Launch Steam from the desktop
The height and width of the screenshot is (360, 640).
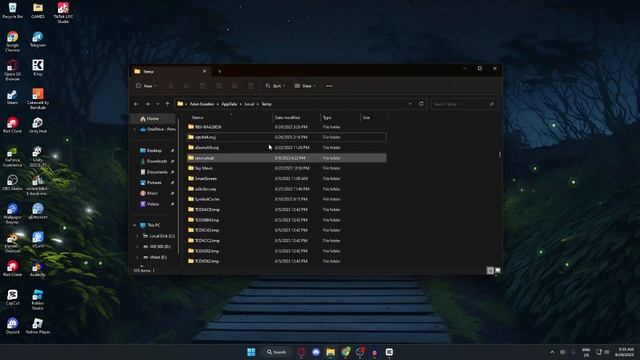tap(12, 97)
